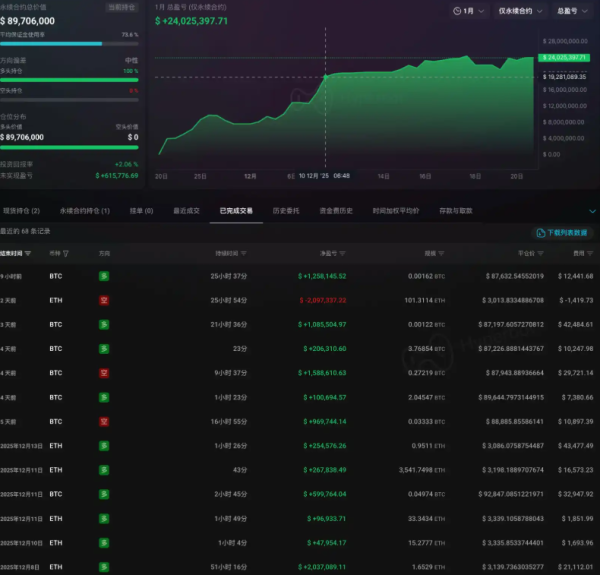Click the red 空 badge in the 16小时55分 BTC row

104,421
